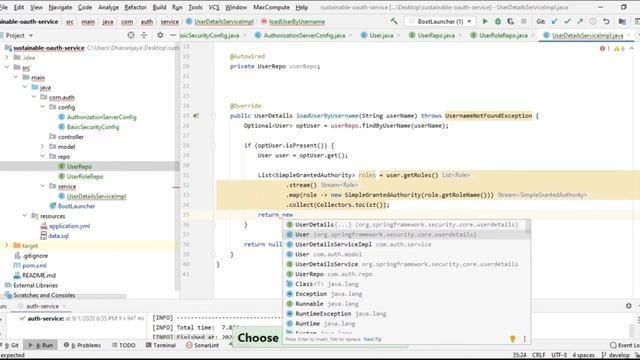Image resolution: width=640 pixels, height=360 pixels.
Task: Open the MaxCompute menu
Action: 271,7
